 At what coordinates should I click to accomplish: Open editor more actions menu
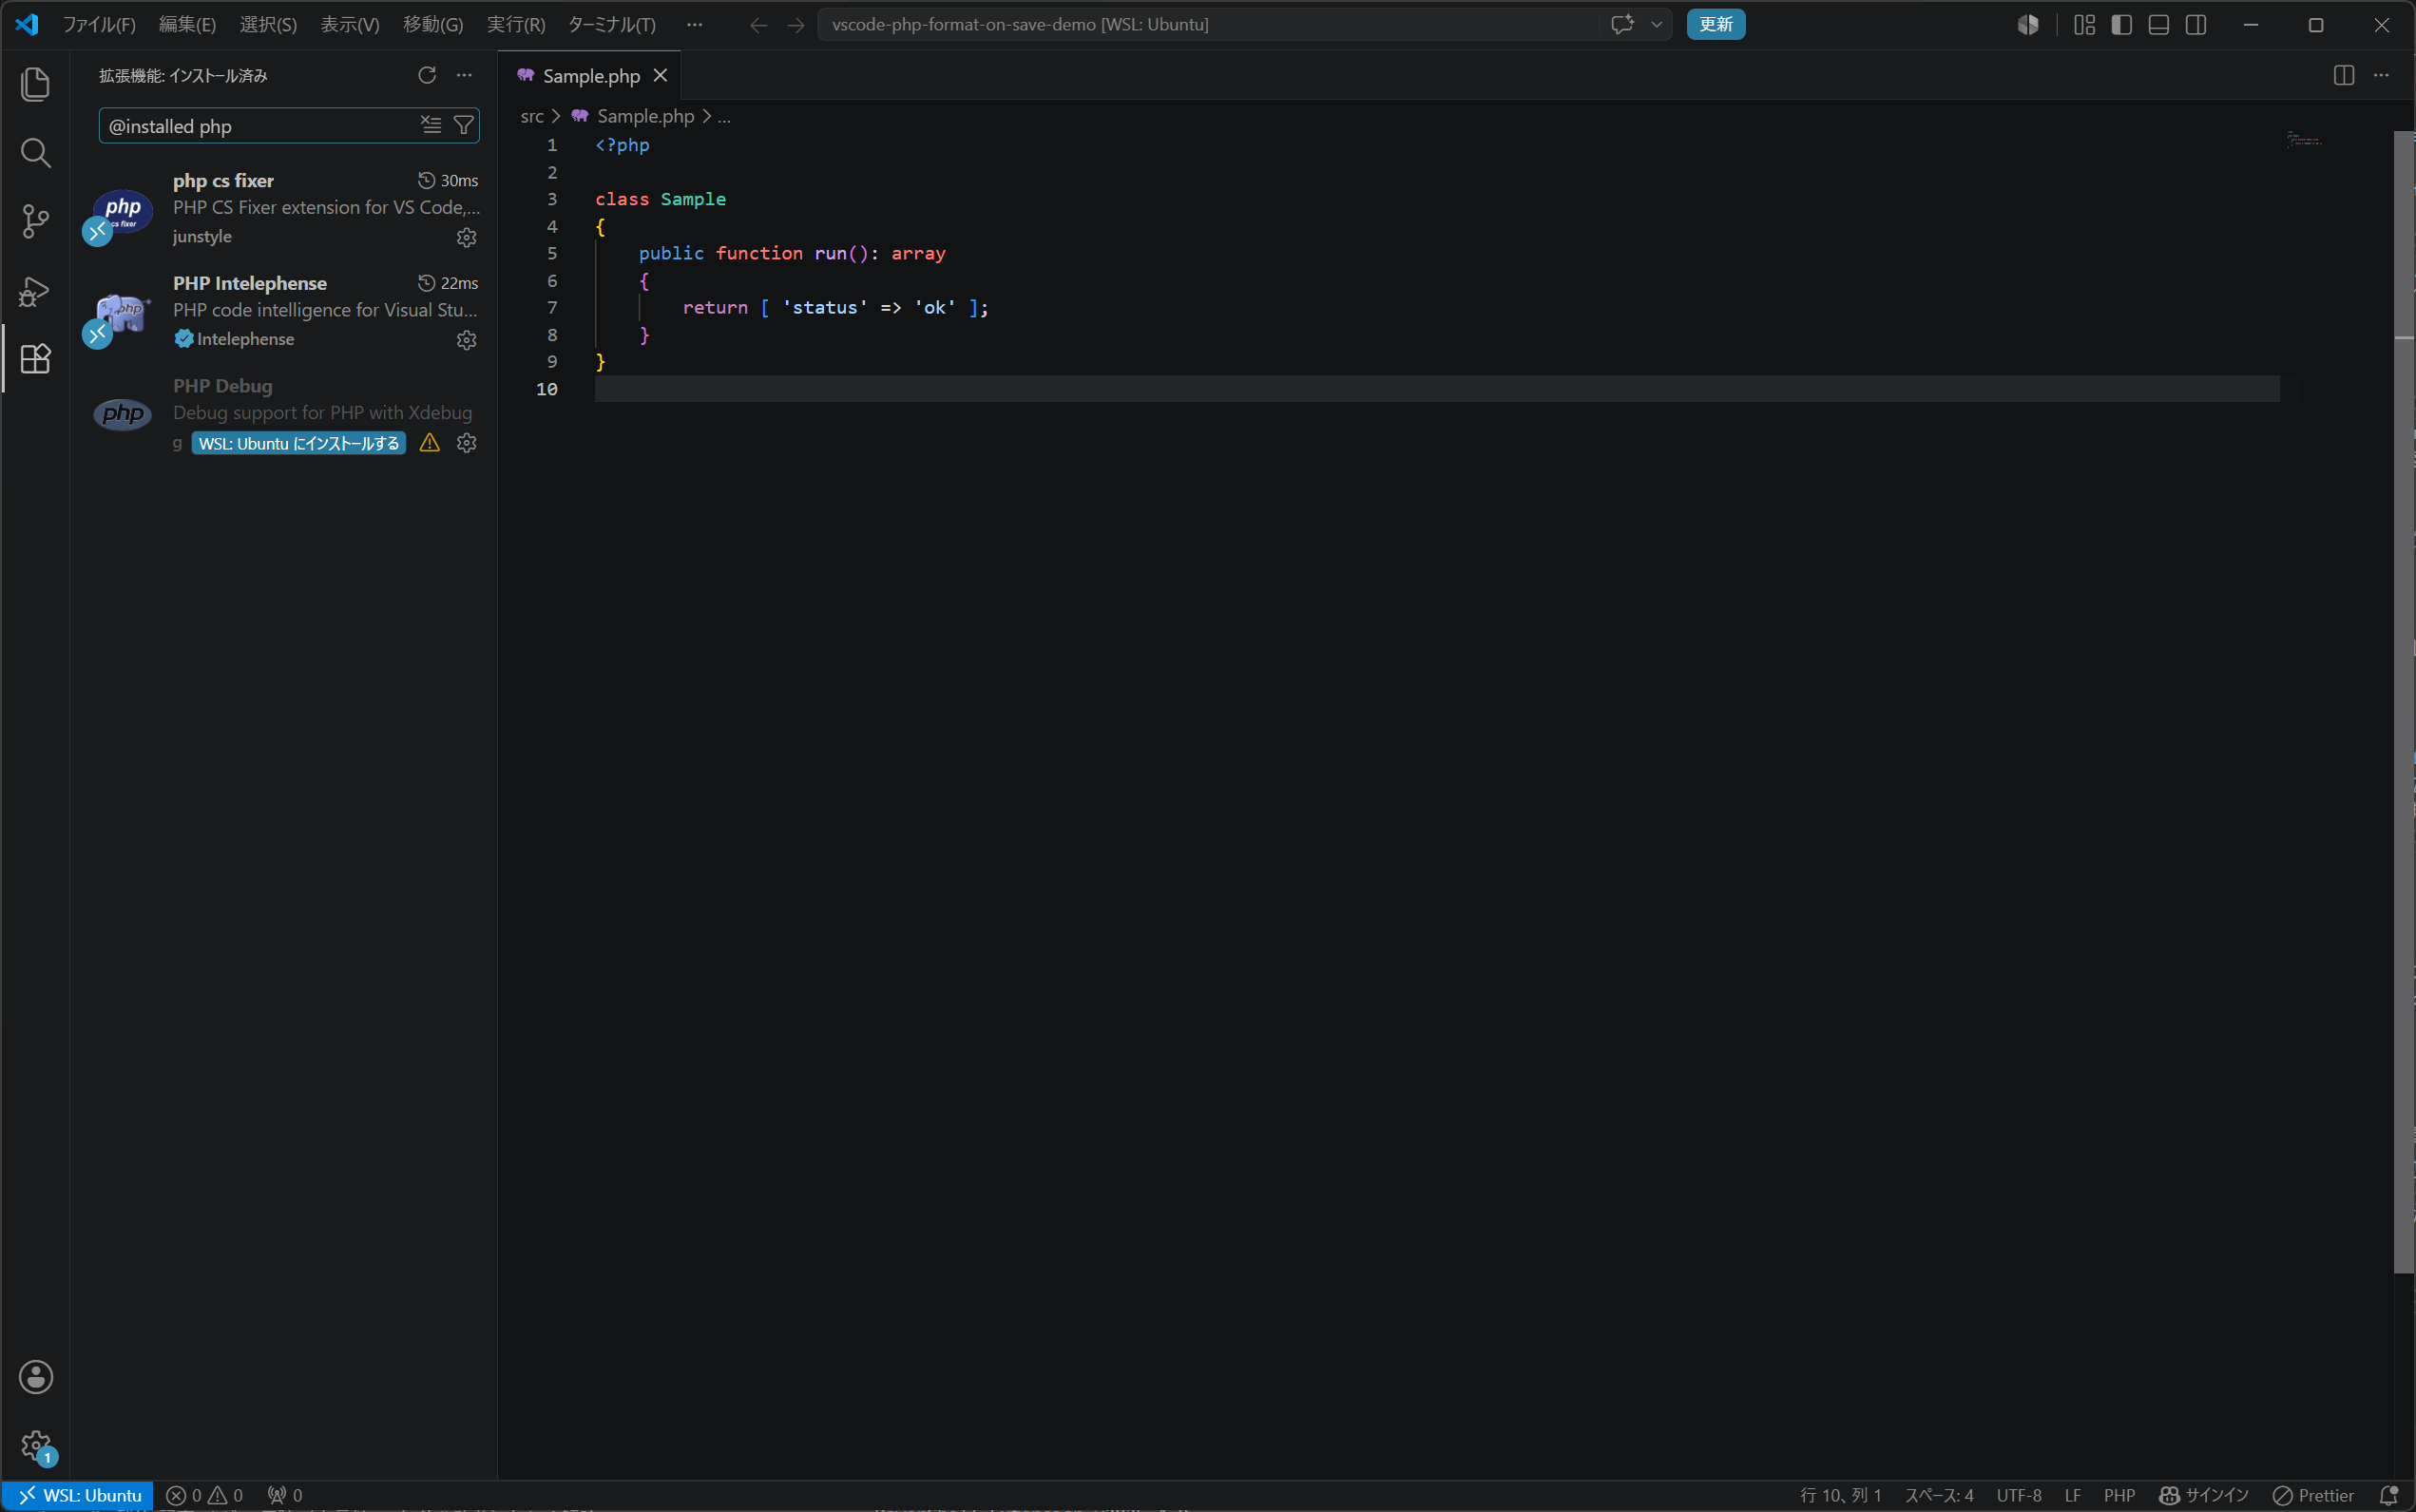pyautogui.click(x=2381, y=75)
